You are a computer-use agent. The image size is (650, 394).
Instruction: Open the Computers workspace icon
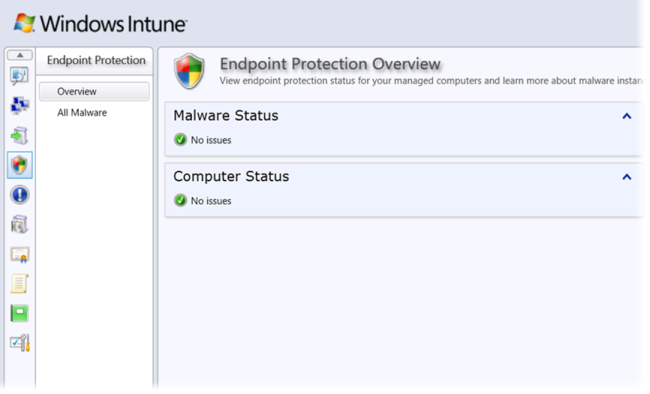tap(19, 106)
